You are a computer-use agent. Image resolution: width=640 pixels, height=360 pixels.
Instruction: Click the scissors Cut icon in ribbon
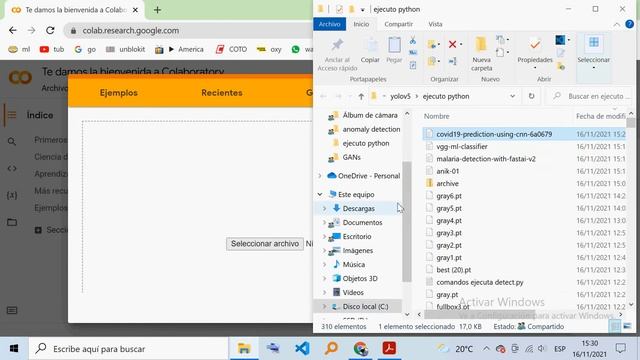point(413,40)
